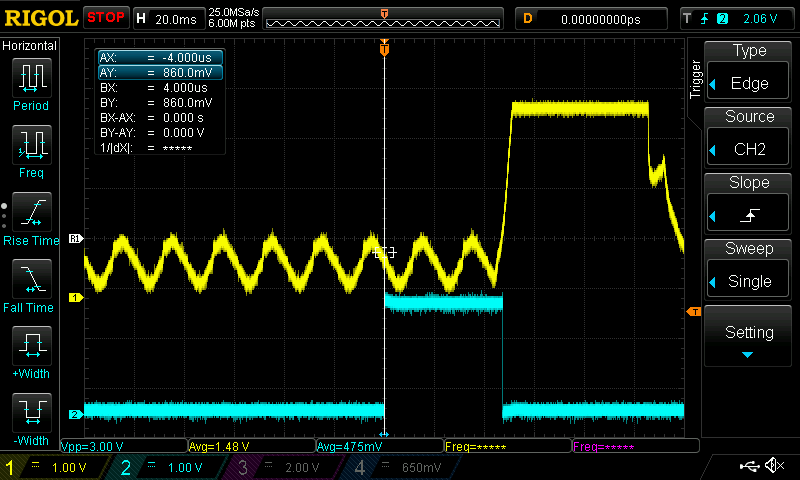Click the USB connection status icon
This screenshot has height=480, width=800.
click(x=749, y=465)
